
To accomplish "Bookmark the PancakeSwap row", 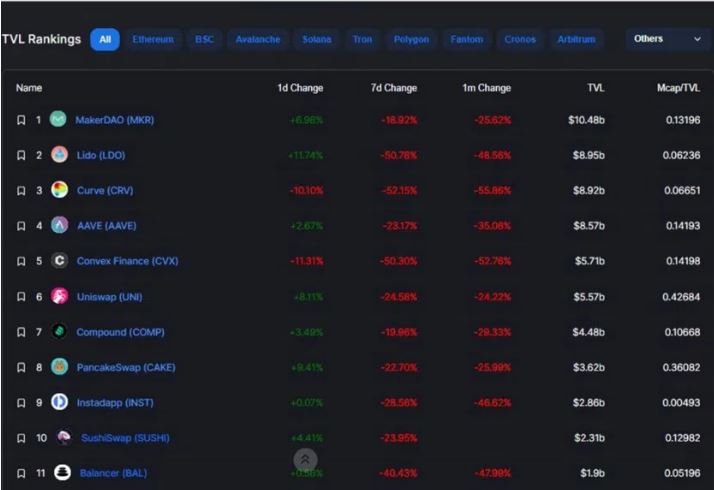I will pyautogui.click(x=21, y=367).
